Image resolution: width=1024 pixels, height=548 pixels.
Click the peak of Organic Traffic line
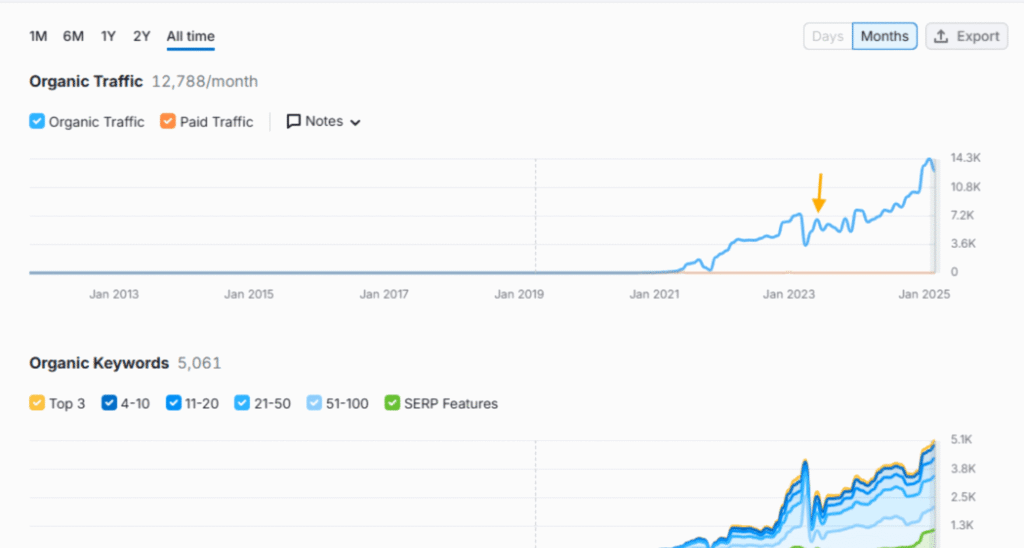pyautogui.click(x=929, y=160)
